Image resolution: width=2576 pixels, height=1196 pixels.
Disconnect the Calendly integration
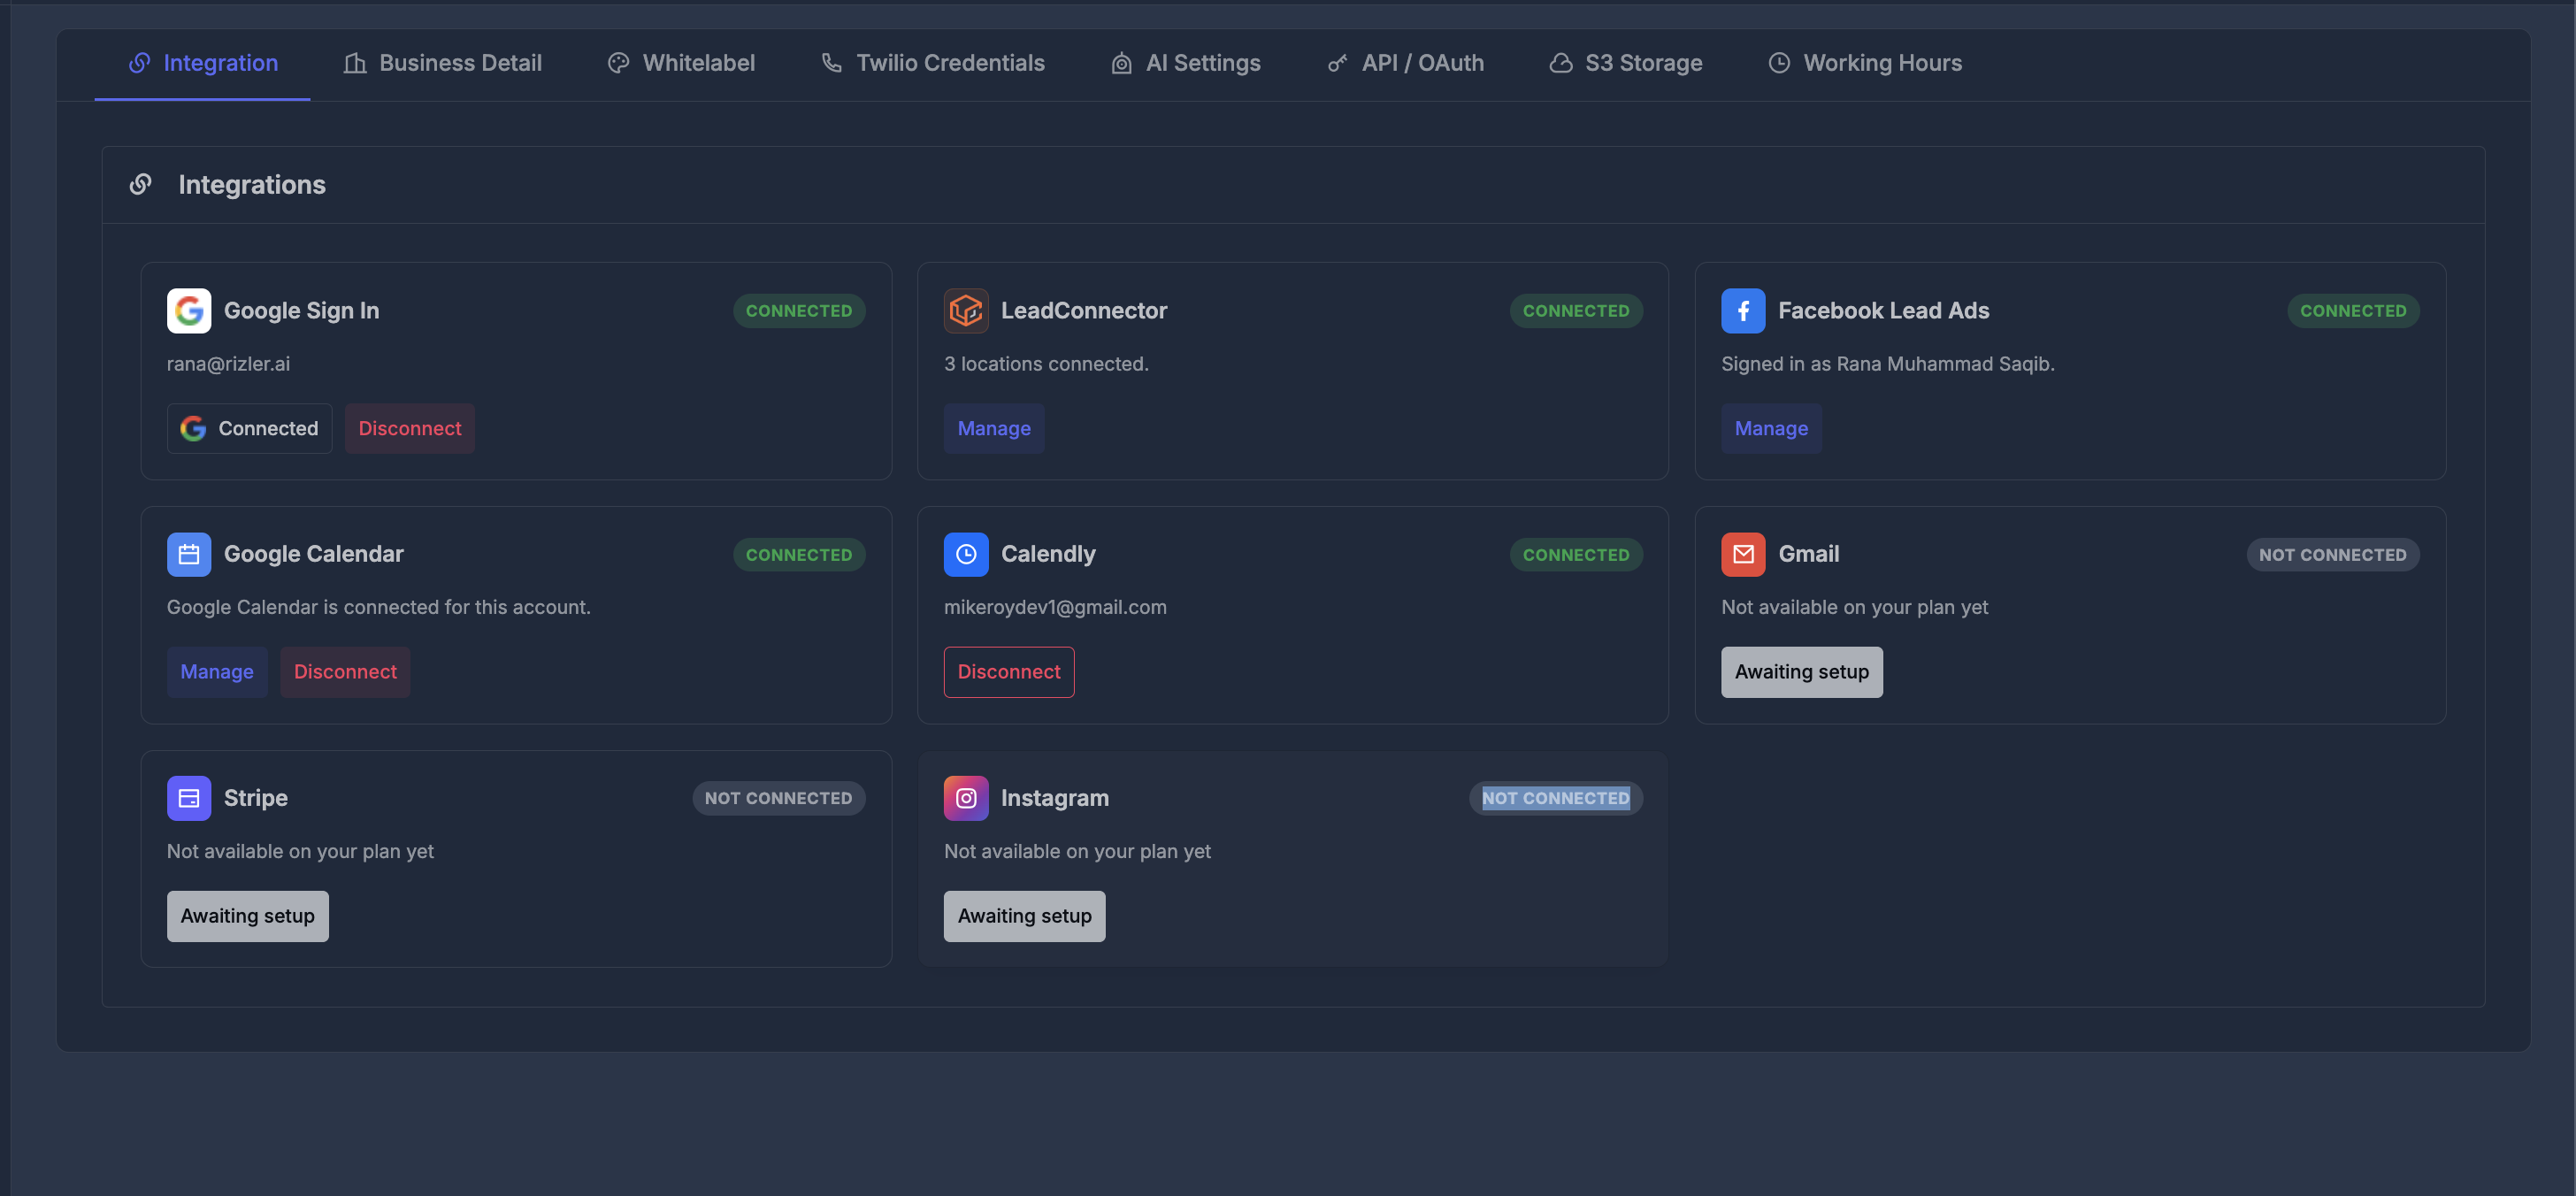click(1009, 672)
